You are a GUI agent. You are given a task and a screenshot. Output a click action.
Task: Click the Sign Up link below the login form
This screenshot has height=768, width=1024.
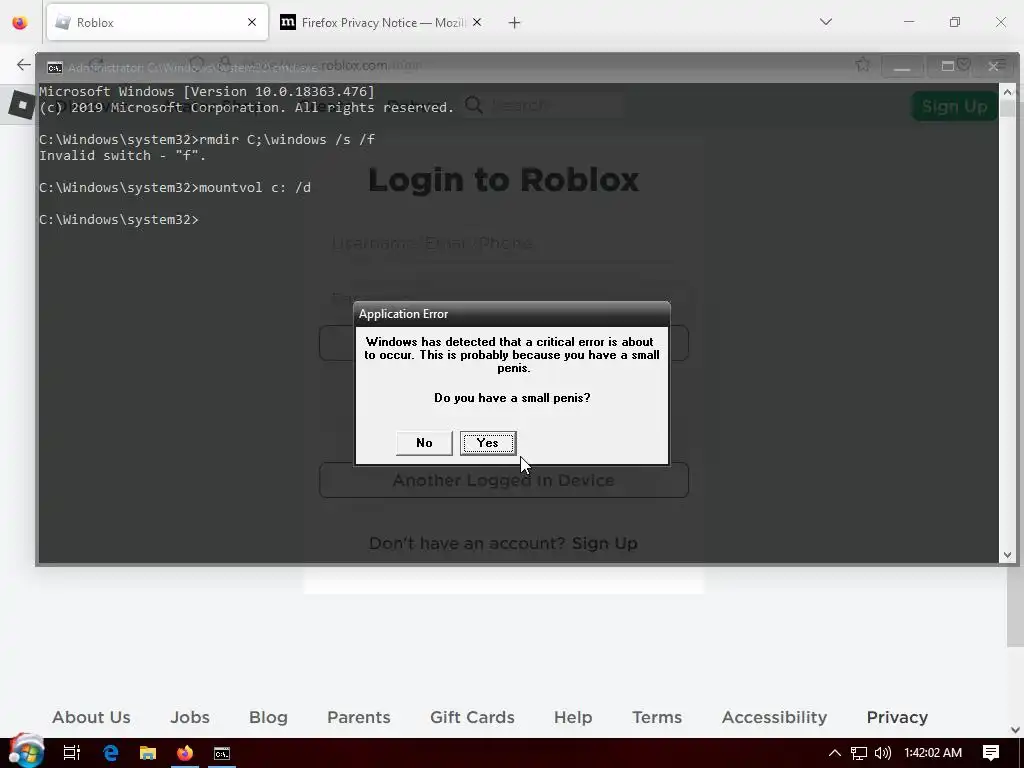point(604,543)
